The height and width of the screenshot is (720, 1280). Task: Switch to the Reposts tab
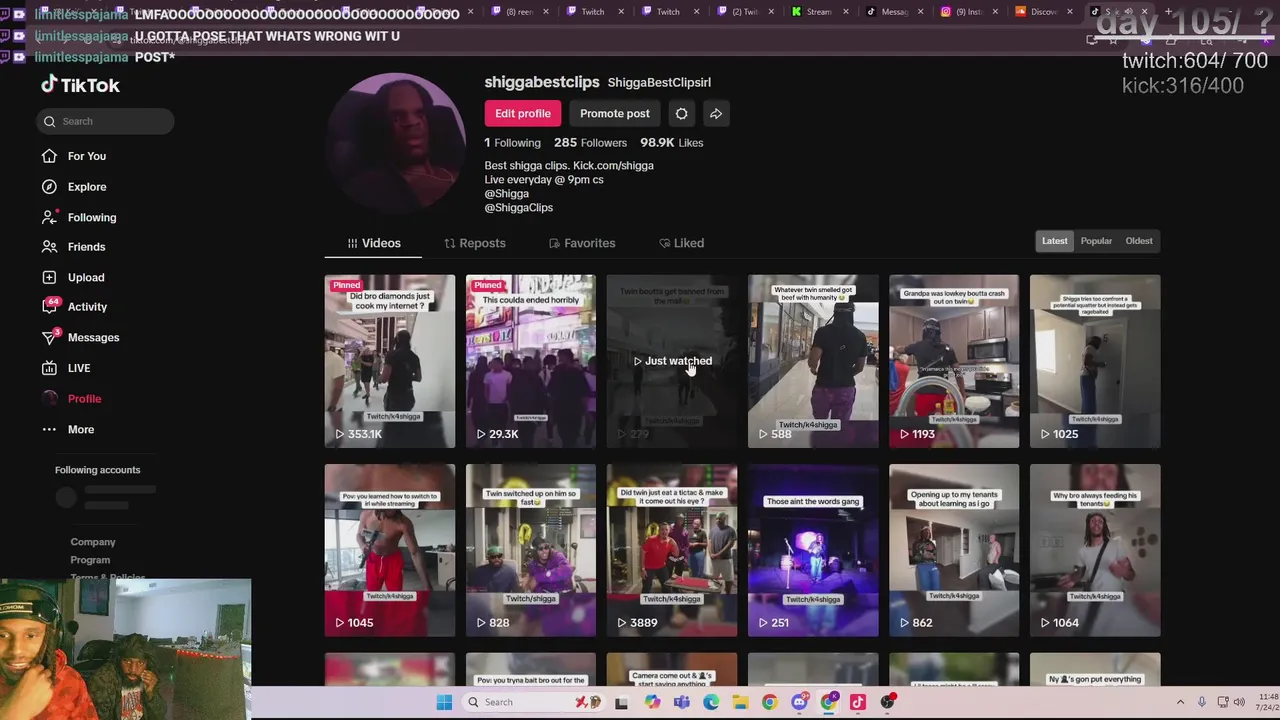(x=475, y=243)
